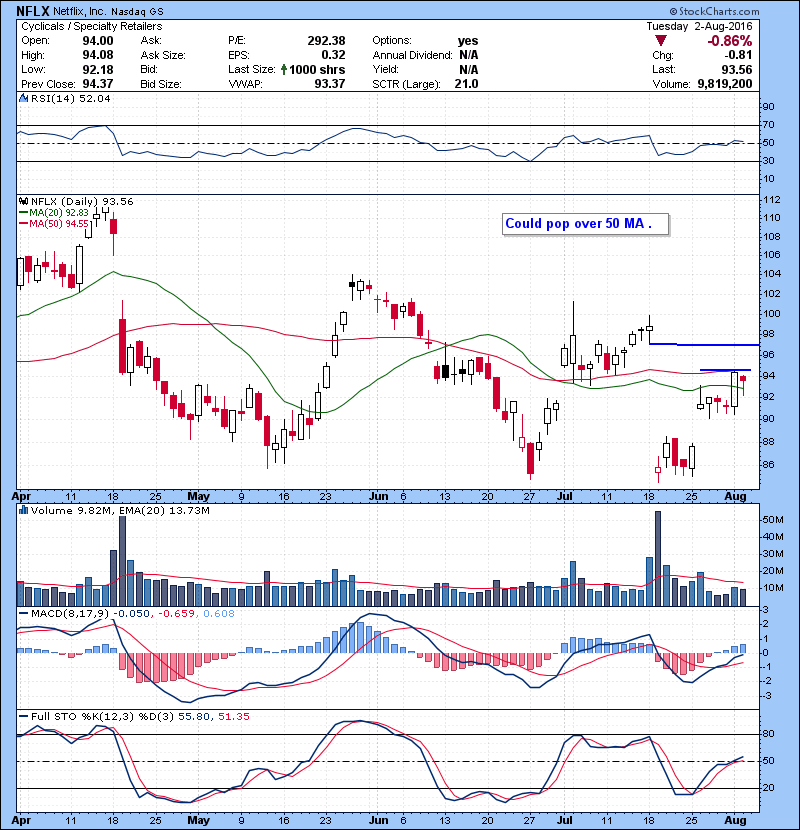
Task: Click the RSI(14) 52.04 label
Action: click(70, 98)
